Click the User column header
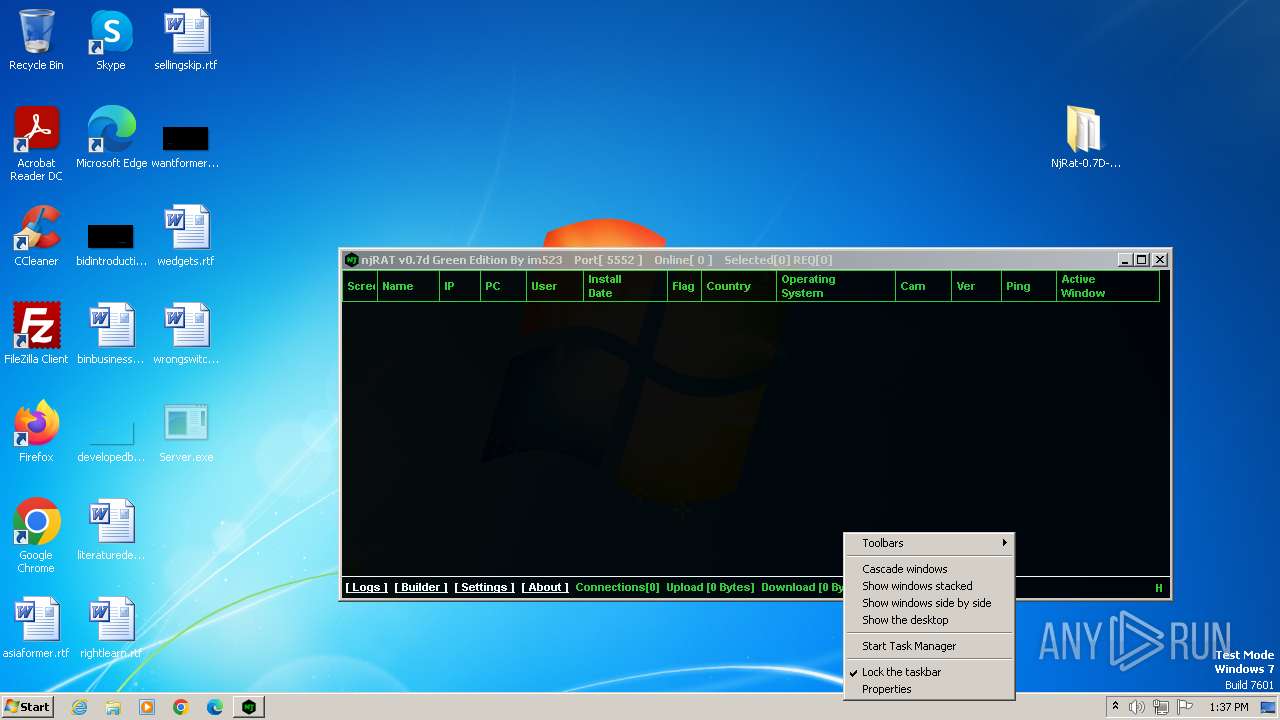The height and width of the screenshot is (720, 1280). coord(555,286)
